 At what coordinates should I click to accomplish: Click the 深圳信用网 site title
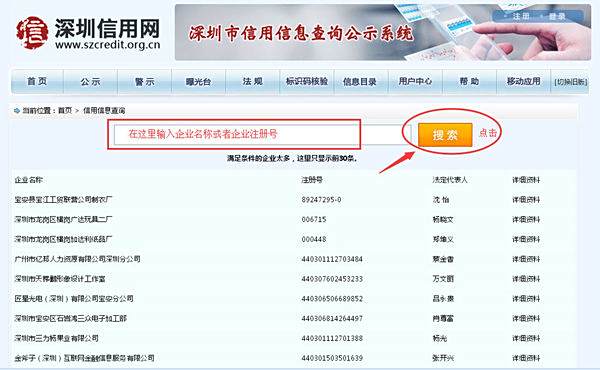click(x=107, y=29)
